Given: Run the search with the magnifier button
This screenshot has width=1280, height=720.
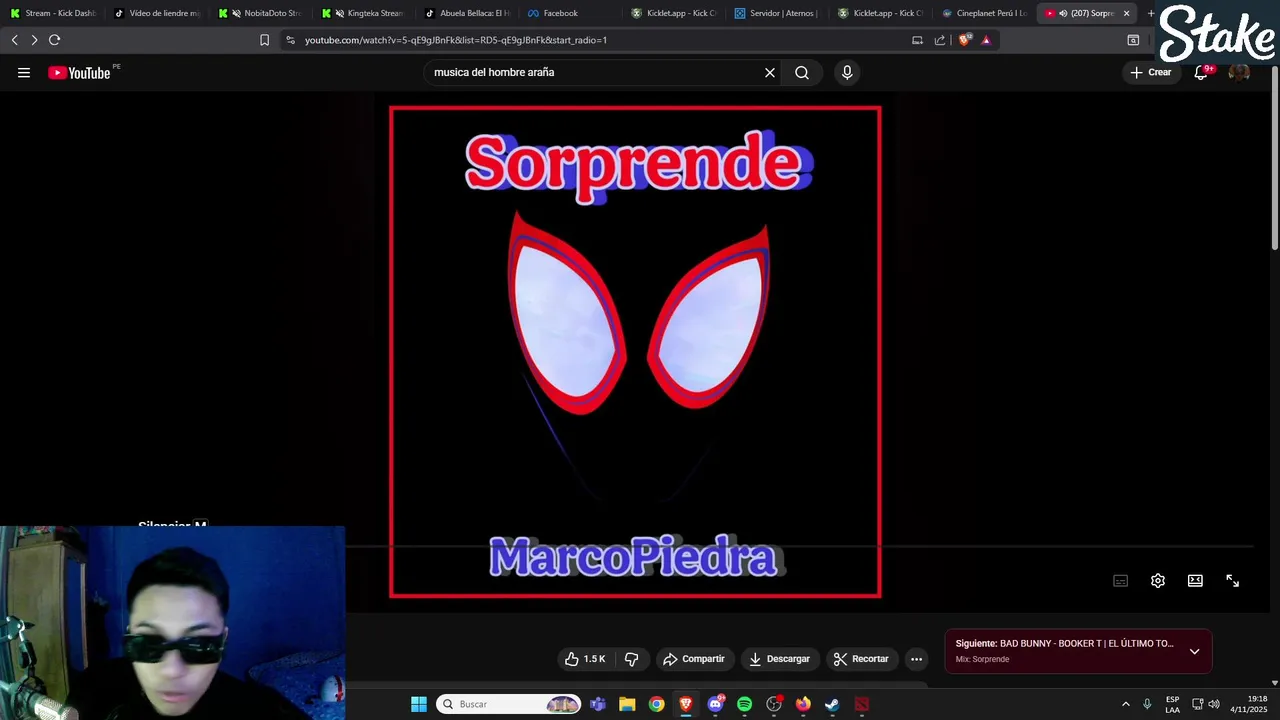Looking at the screenshot, I should 802,72.
